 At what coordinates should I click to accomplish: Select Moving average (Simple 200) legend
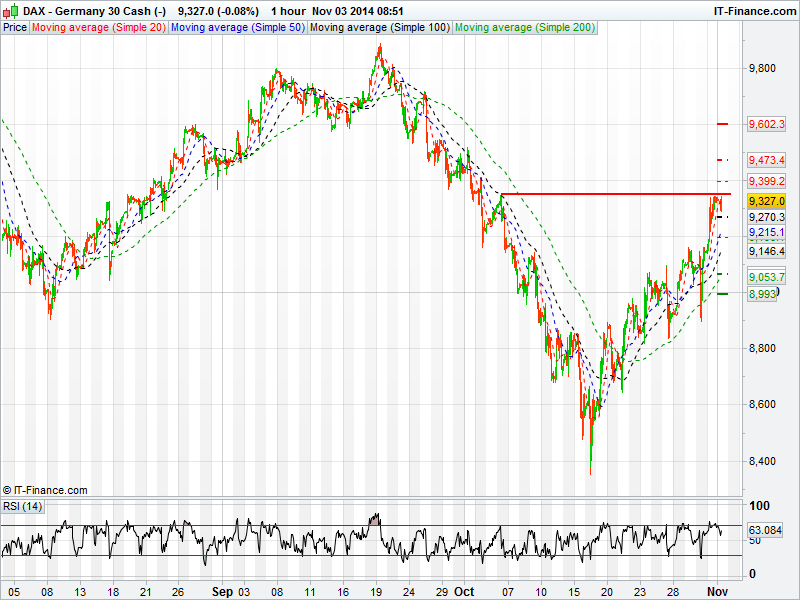524,28
